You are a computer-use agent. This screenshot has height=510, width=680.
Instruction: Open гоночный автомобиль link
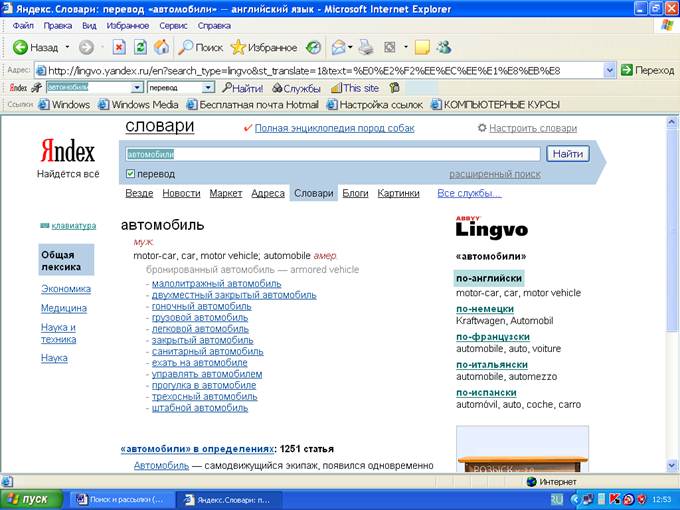click(202, 306)
